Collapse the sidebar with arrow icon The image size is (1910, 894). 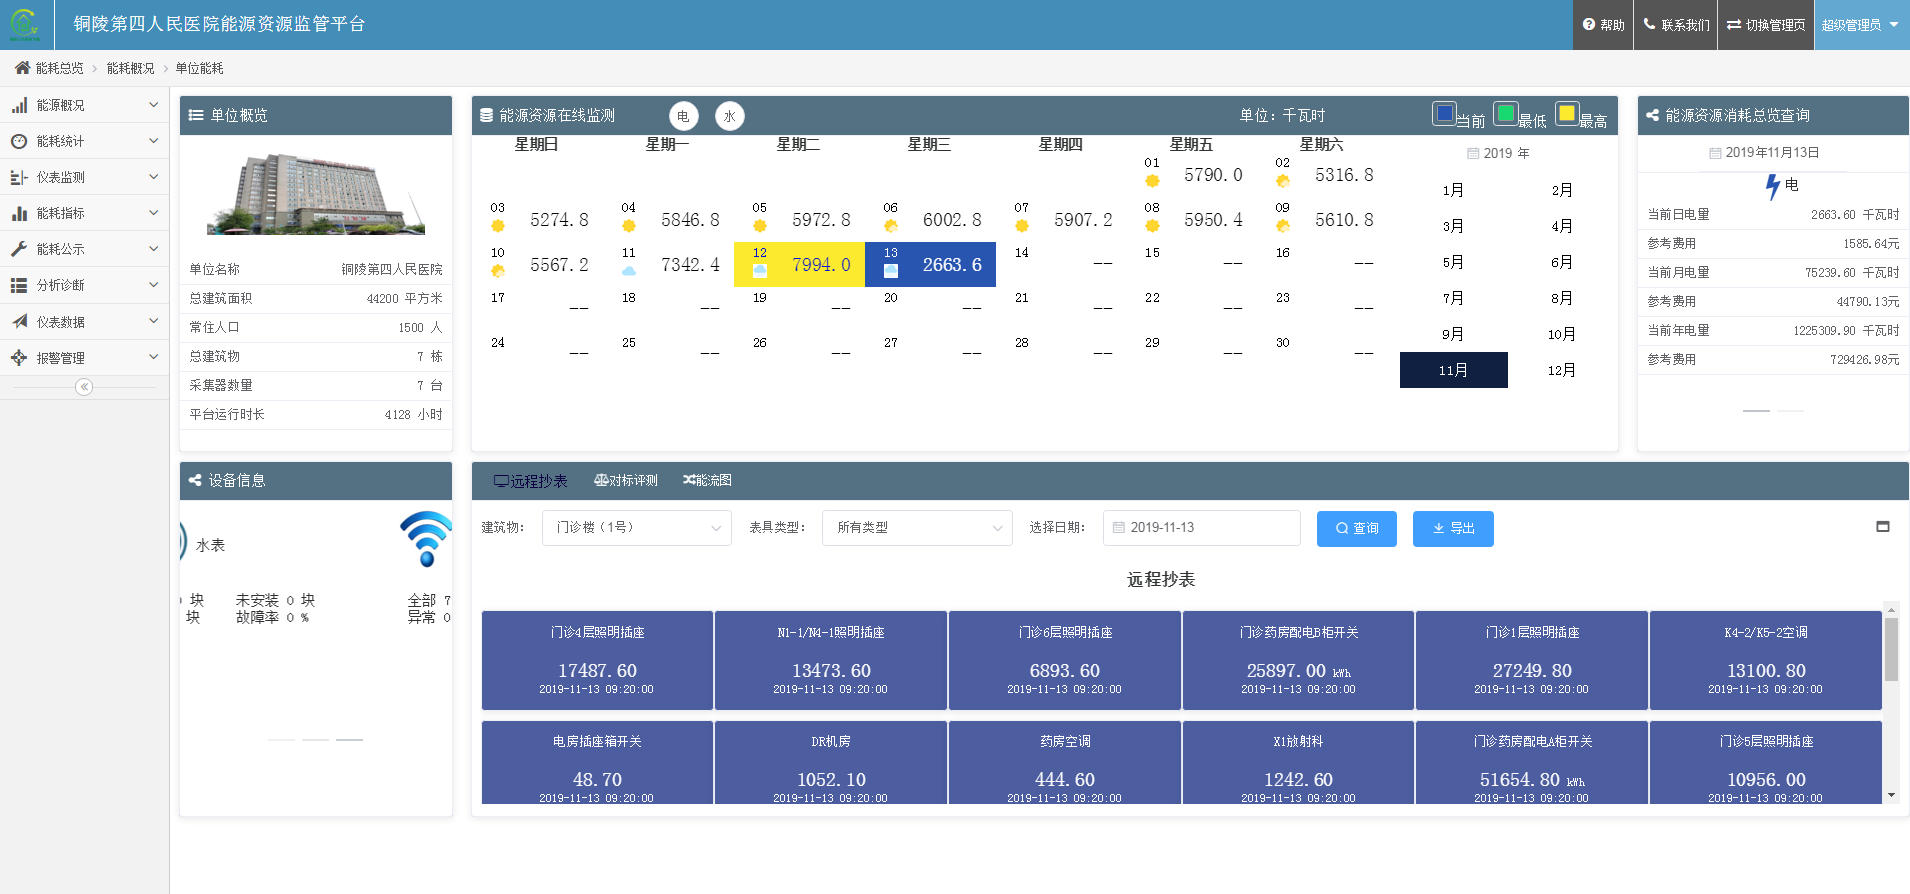point(84,387)
